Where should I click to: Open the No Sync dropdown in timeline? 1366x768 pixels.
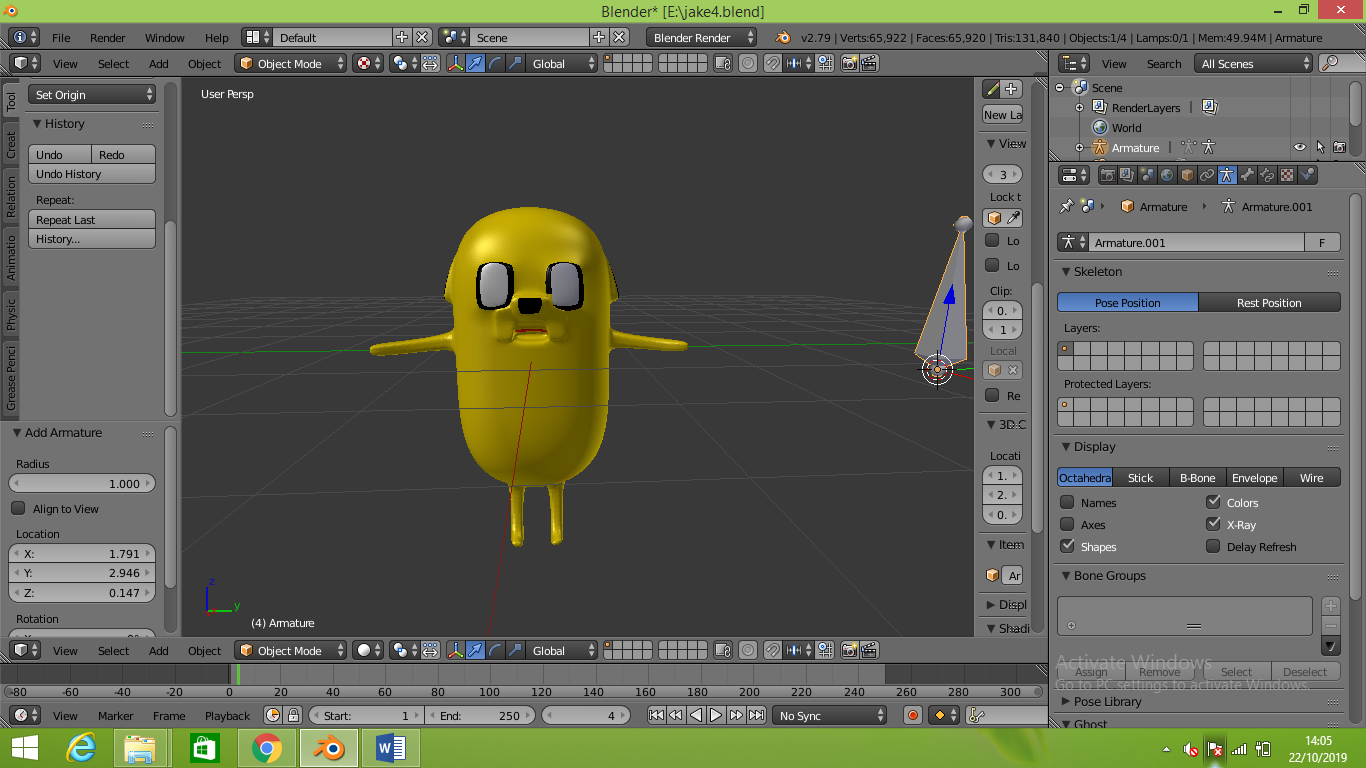pos(829,715)
